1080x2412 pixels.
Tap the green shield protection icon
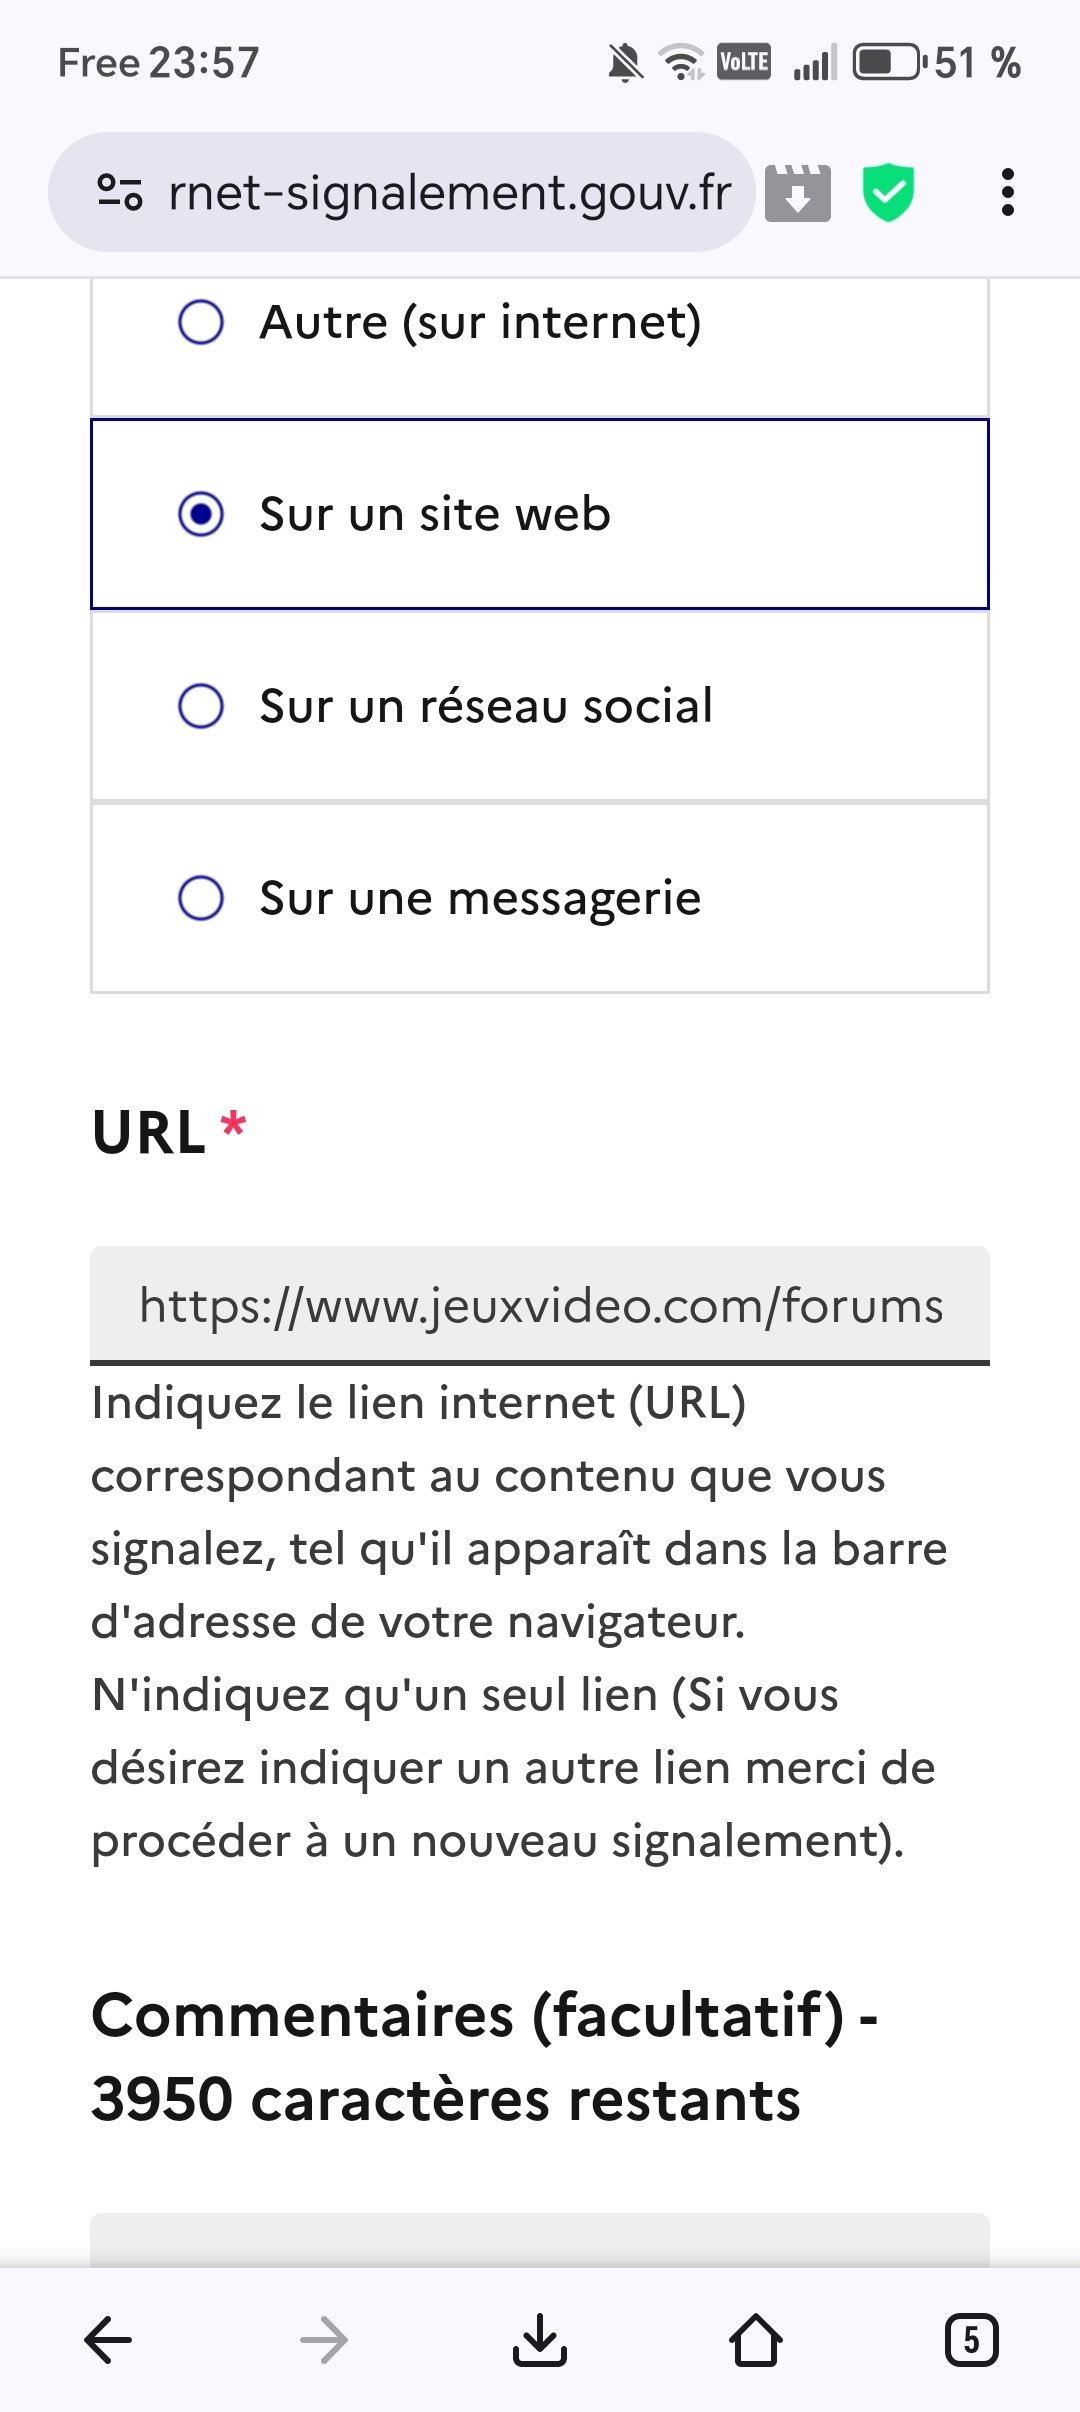coord(888,192)
